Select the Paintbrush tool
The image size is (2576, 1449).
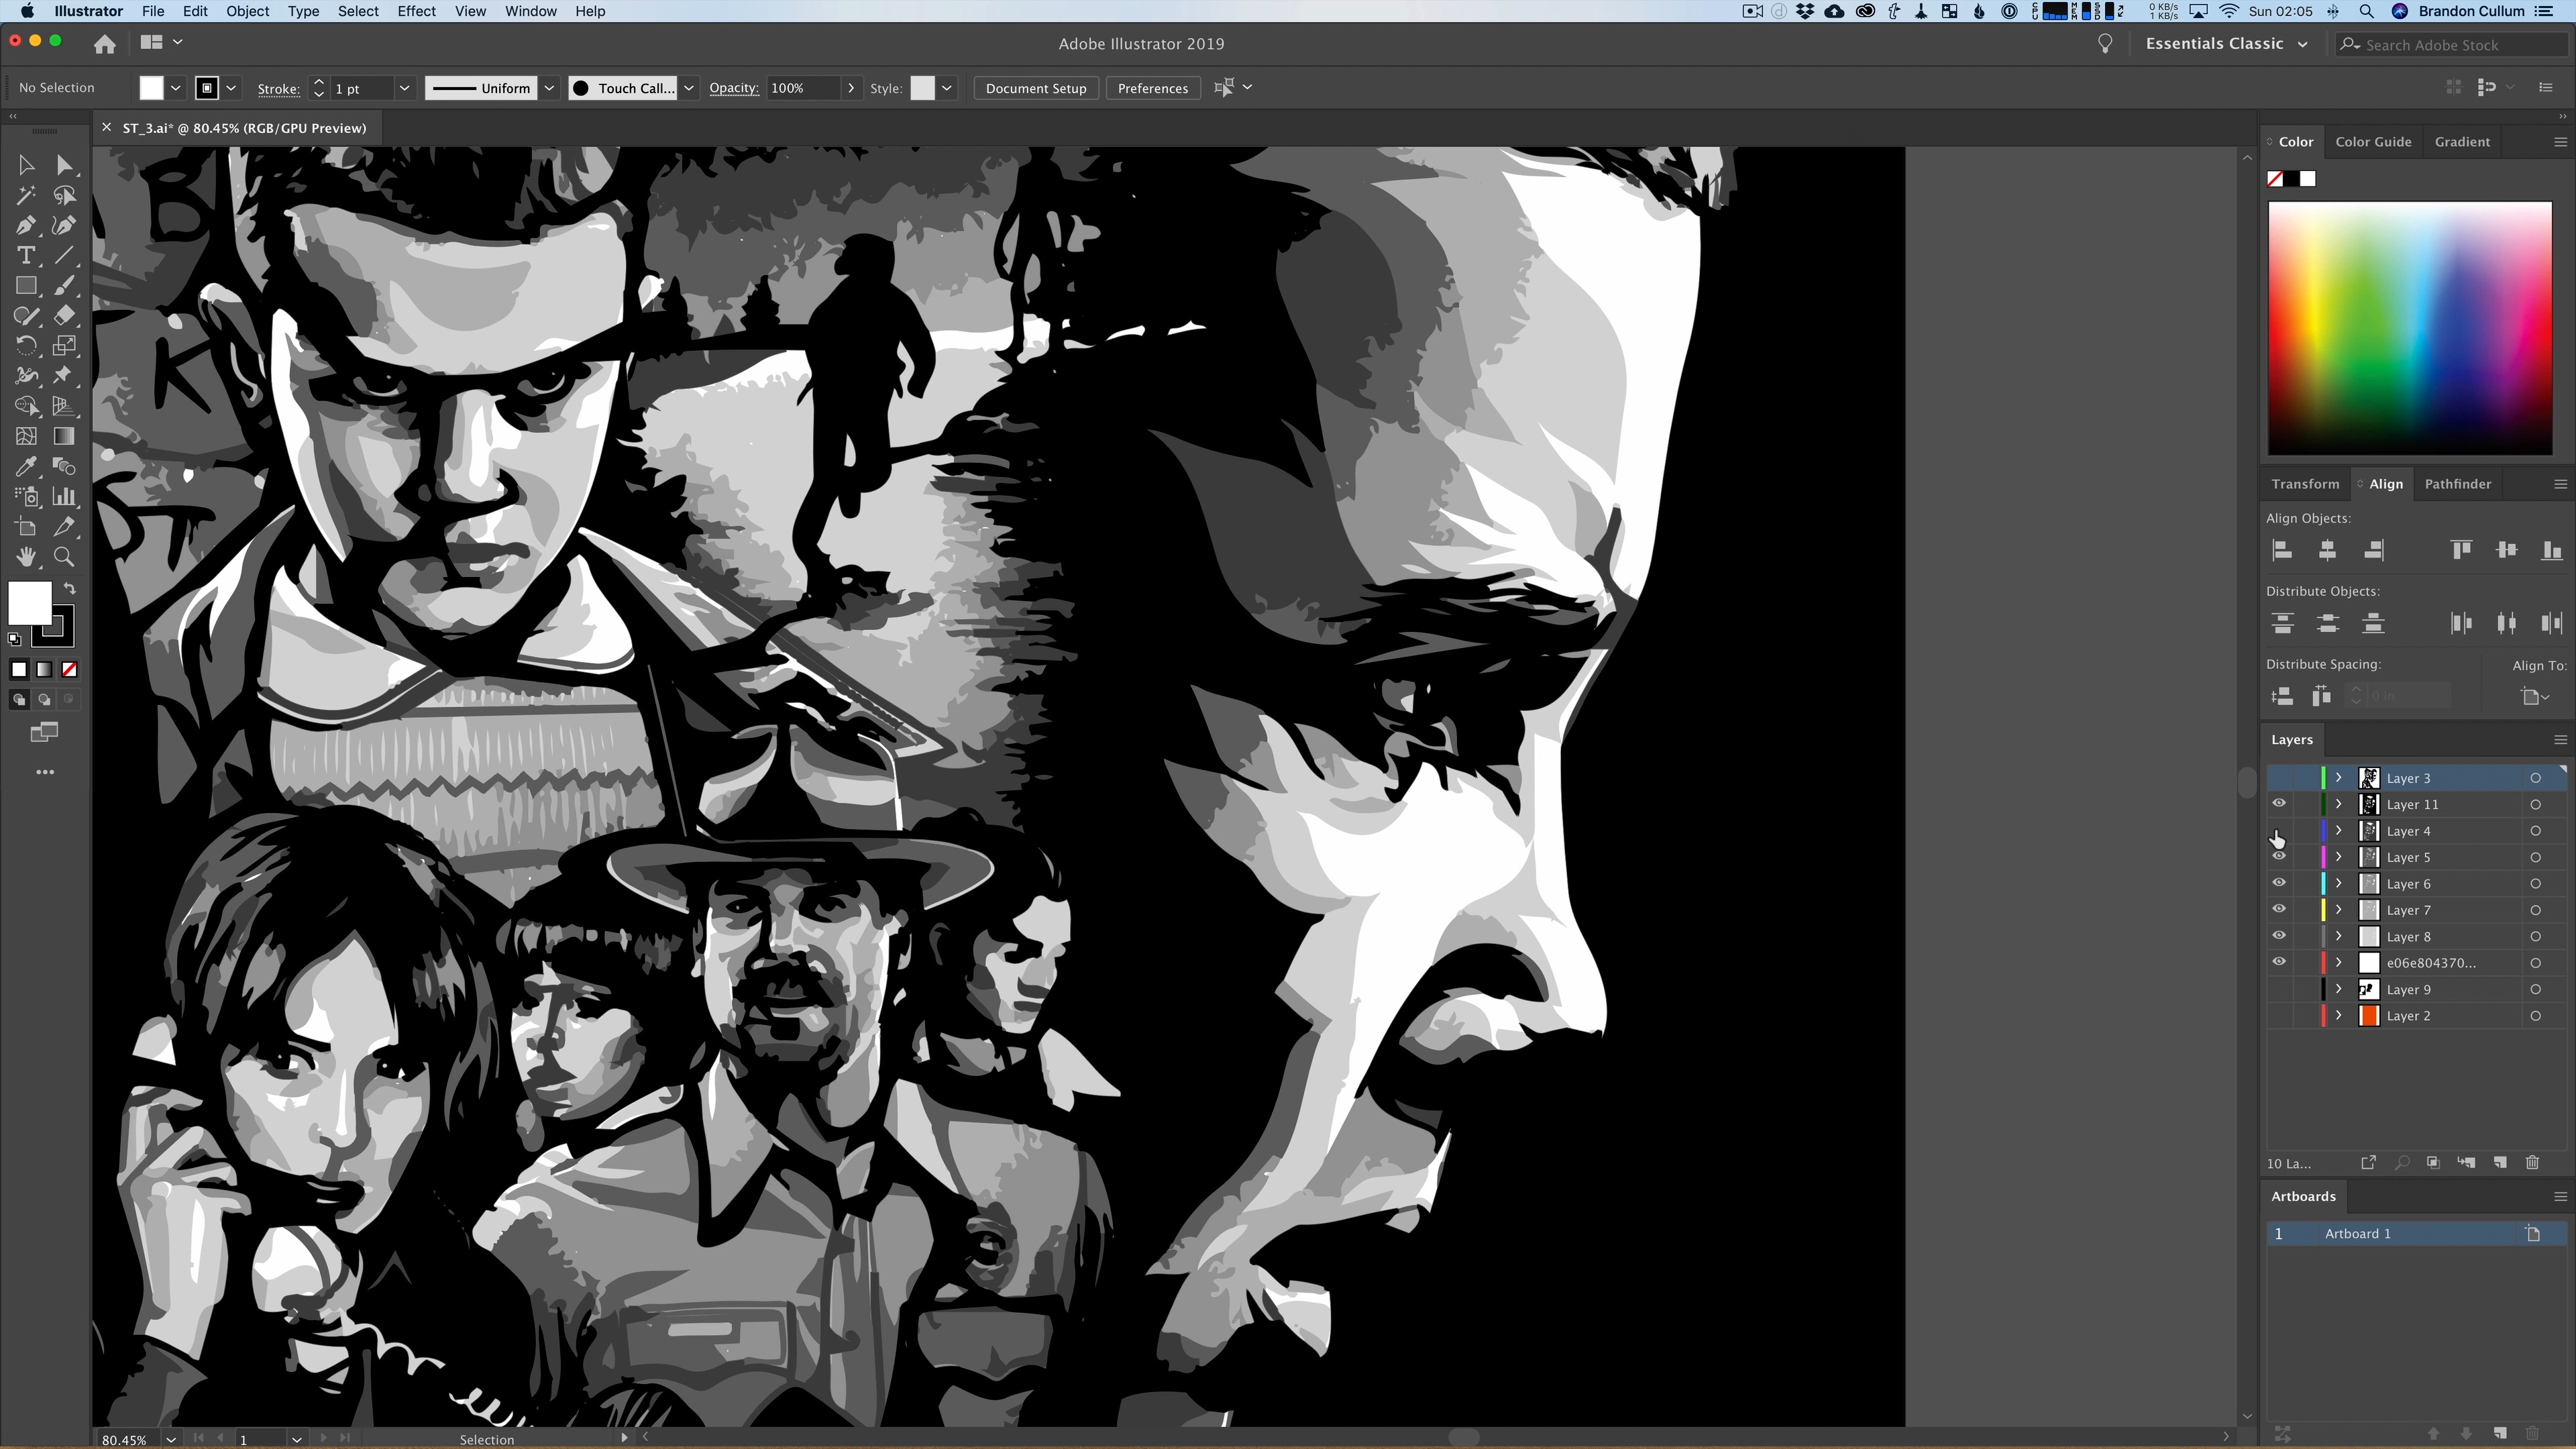point(64,286)
